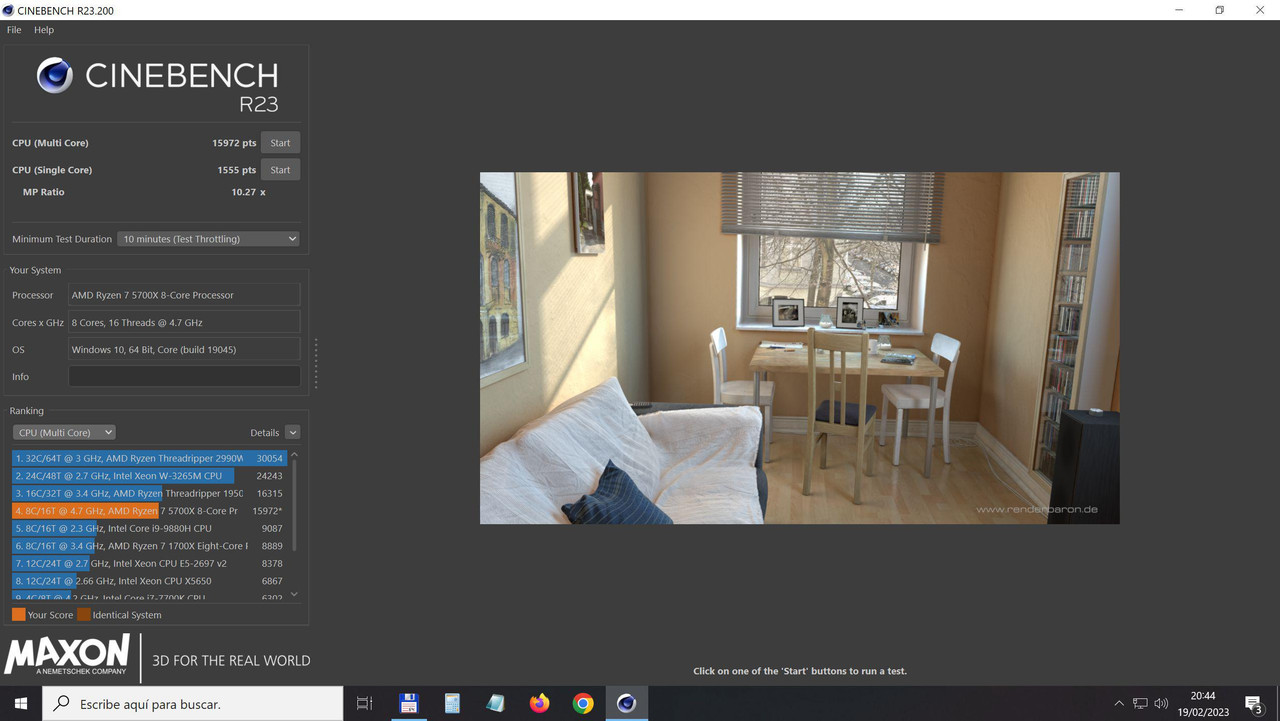Launch Google Chrome from the taskbar
The width and height of the screenshot is (1280, 721).
pos(583,704)
